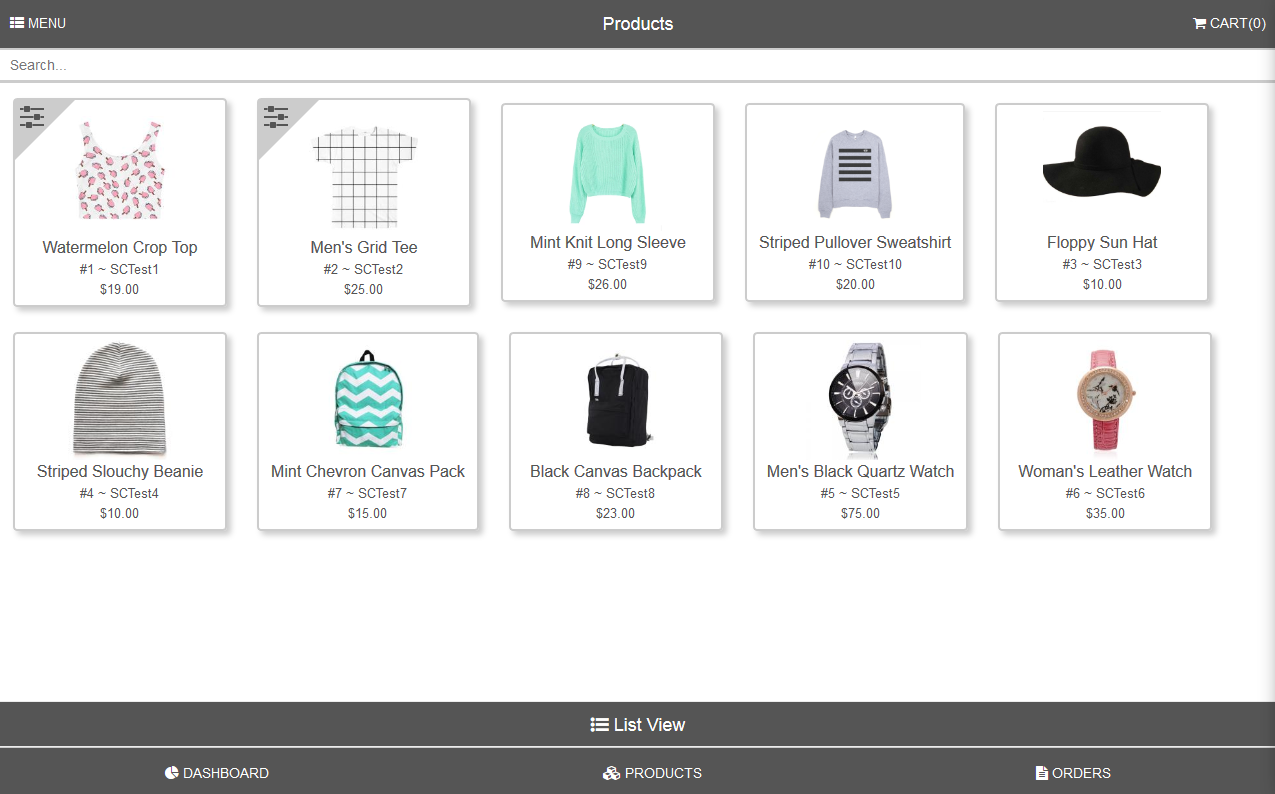Click the '#5 ~ SCTest5' SKU text

tap(860, 493)
